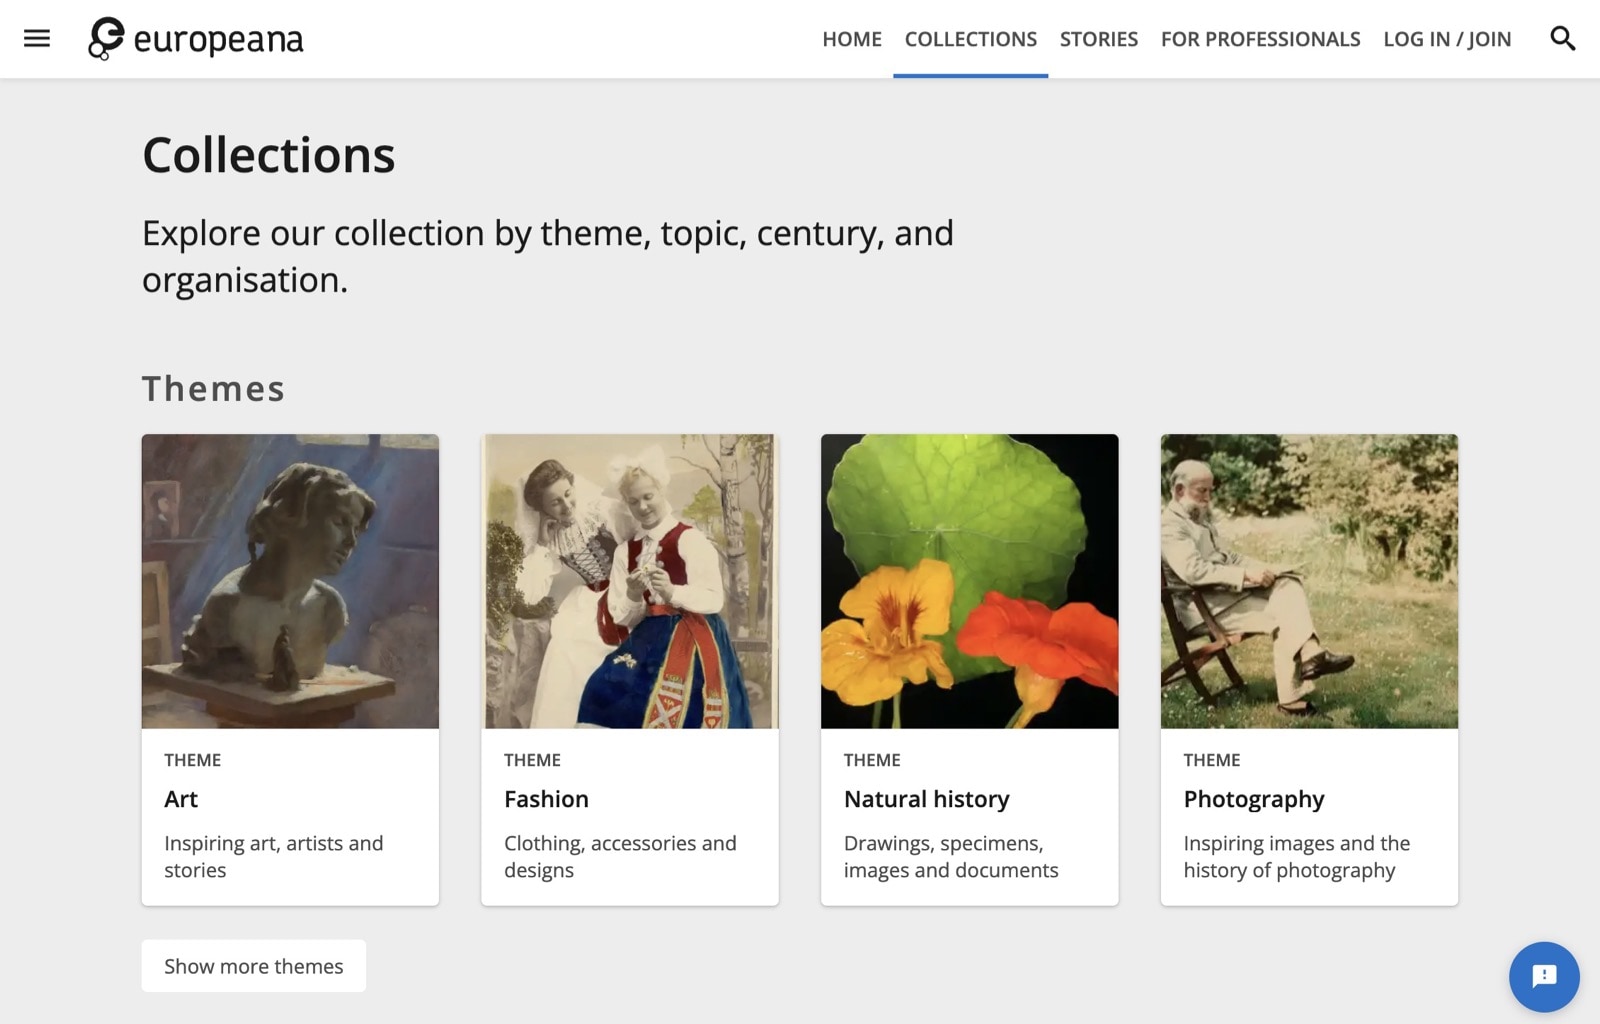Click the THEME label above Art
Image resolution: width=1600 pixels, height=1024 pixels.
192,760
